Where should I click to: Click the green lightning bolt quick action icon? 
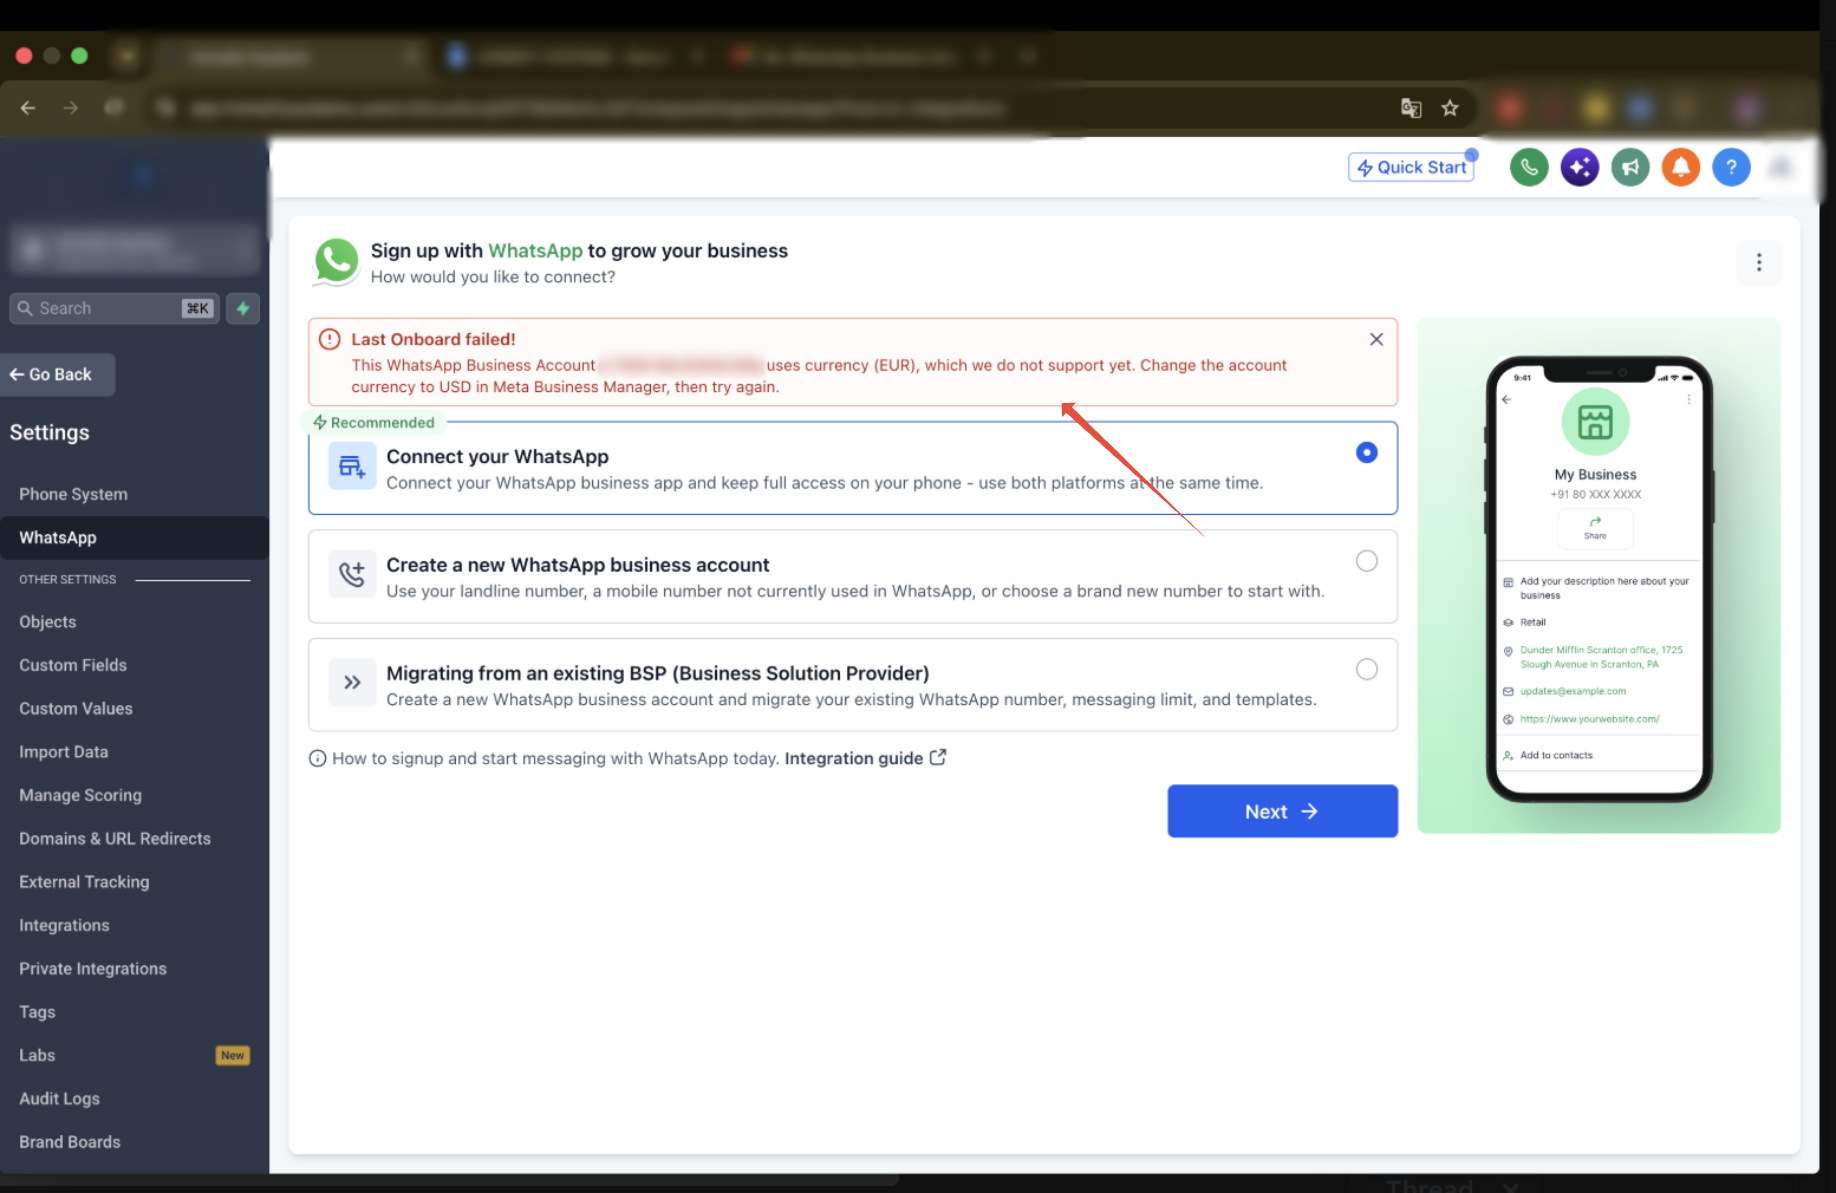click(243, 308)
